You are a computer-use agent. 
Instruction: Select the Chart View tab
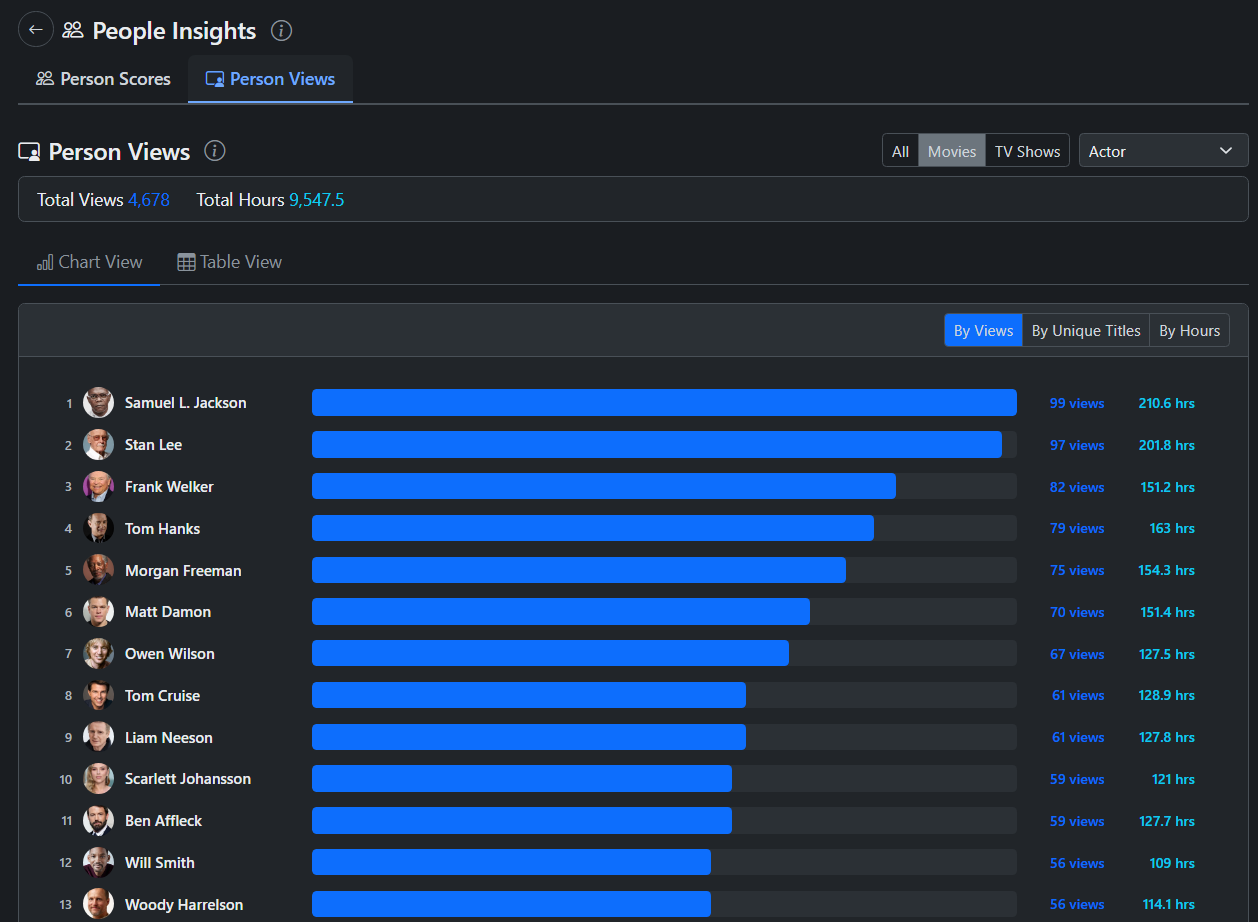(89, 262)
